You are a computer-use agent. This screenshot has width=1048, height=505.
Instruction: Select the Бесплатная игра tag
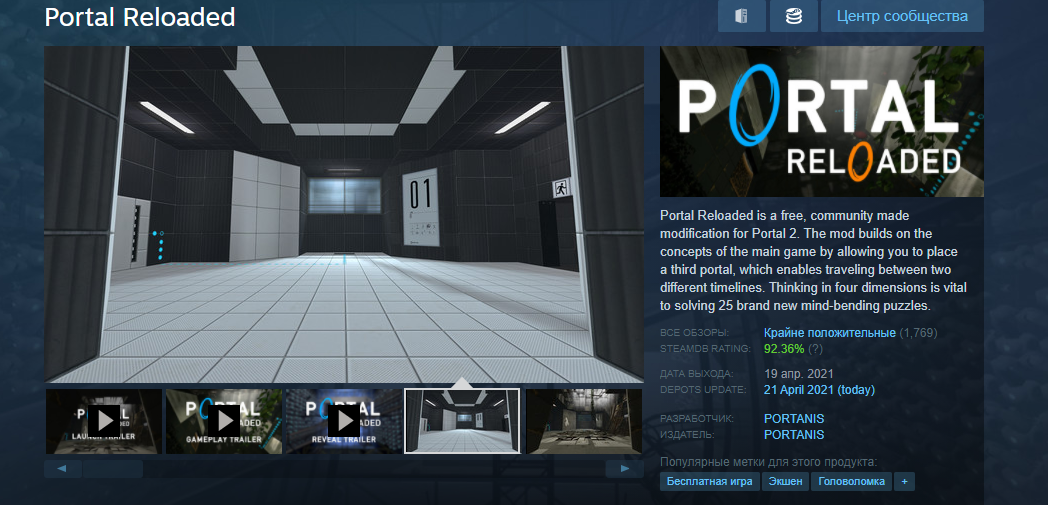click(710, 482)
